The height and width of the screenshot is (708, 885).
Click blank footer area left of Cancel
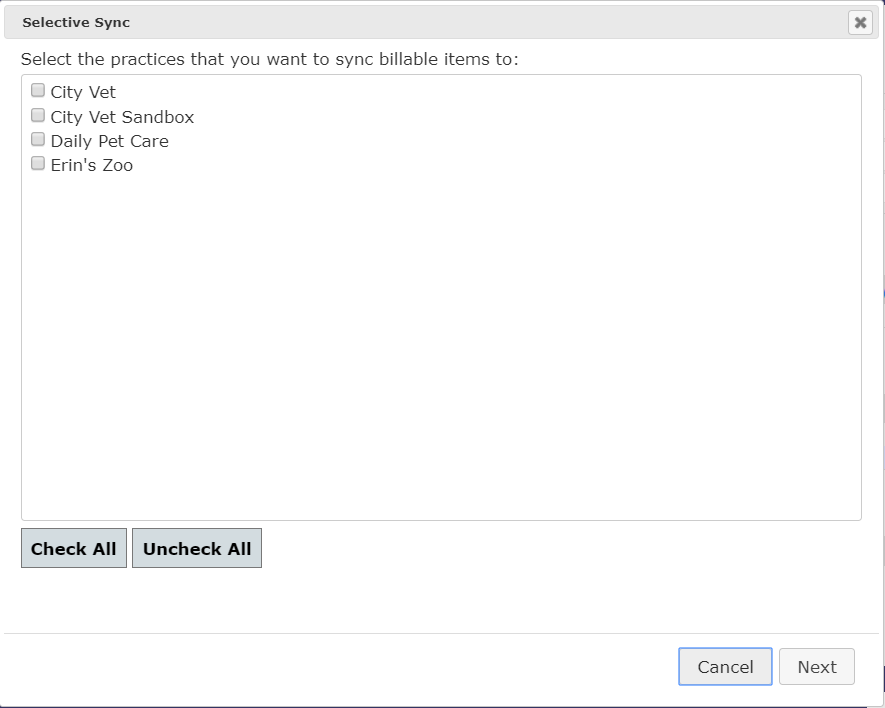coord(339,667)
